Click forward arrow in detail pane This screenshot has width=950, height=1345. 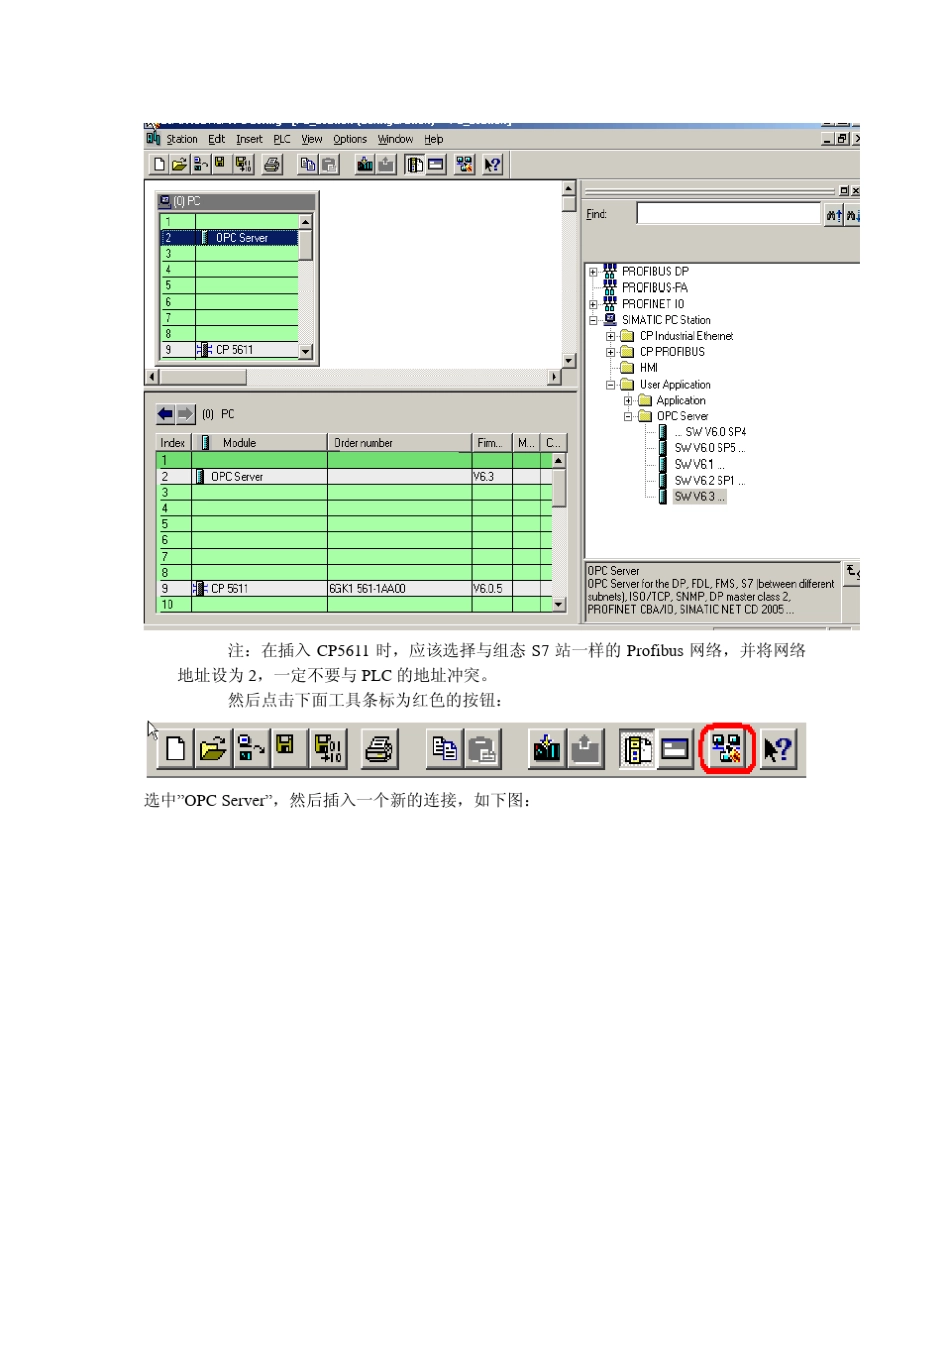(185, 414)
